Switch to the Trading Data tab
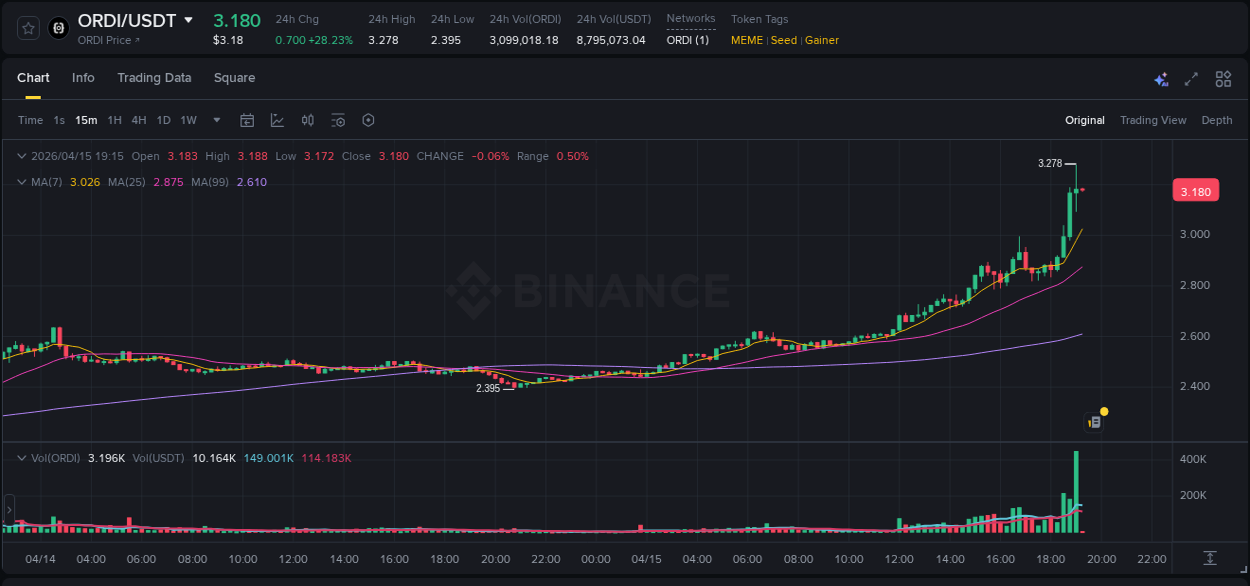Viewport: 1250px width, 586px height. coord(154,78)
